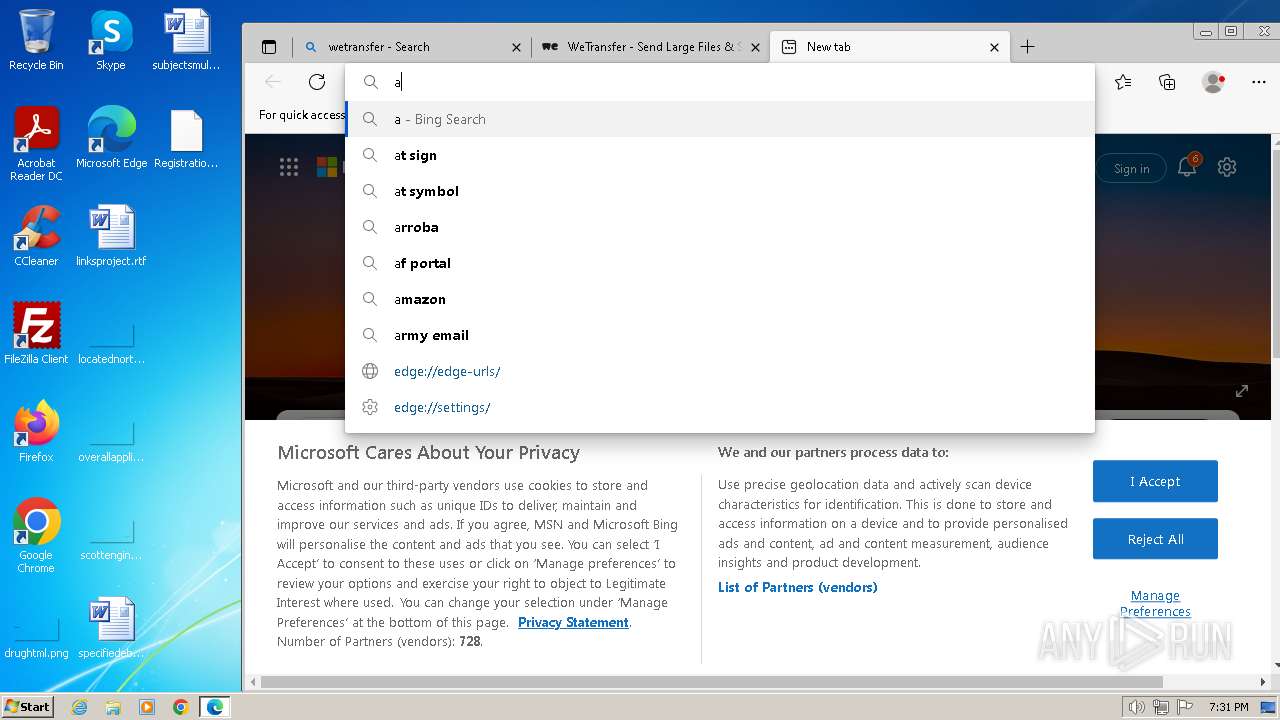Click the Sign in button on MSN

[1131, 169]
